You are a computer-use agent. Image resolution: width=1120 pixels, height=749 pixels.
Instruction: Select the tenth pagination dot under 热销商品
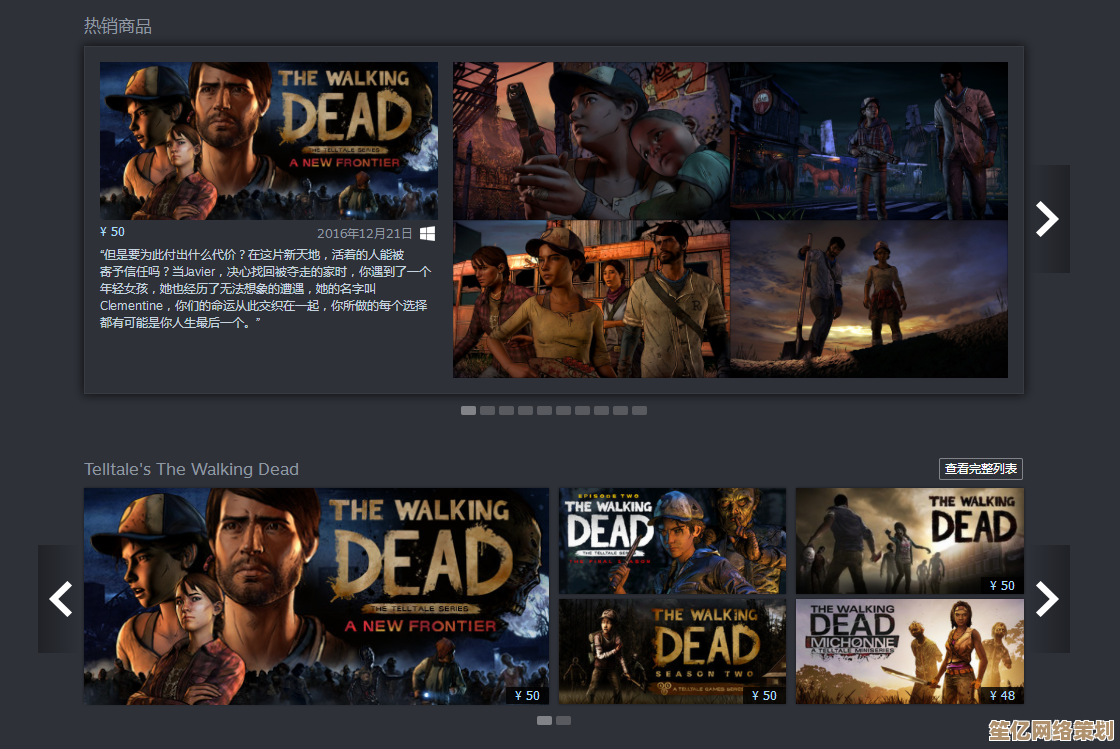point(639,411)
